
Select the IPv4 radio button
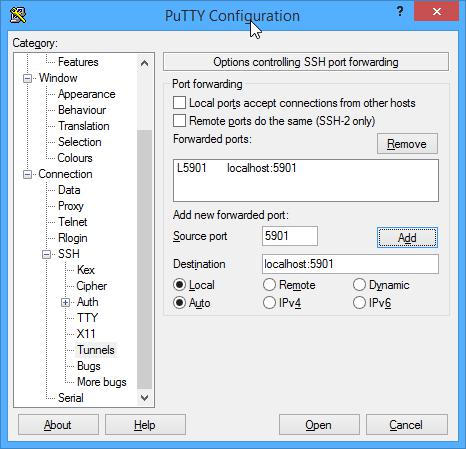click(269, 303)
